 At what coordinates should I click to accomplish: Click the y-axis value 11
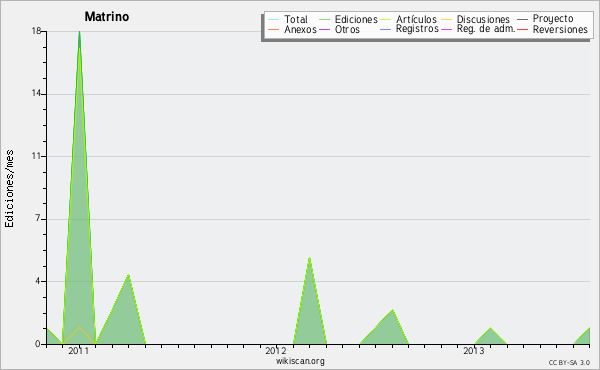(x=36, y=156)
